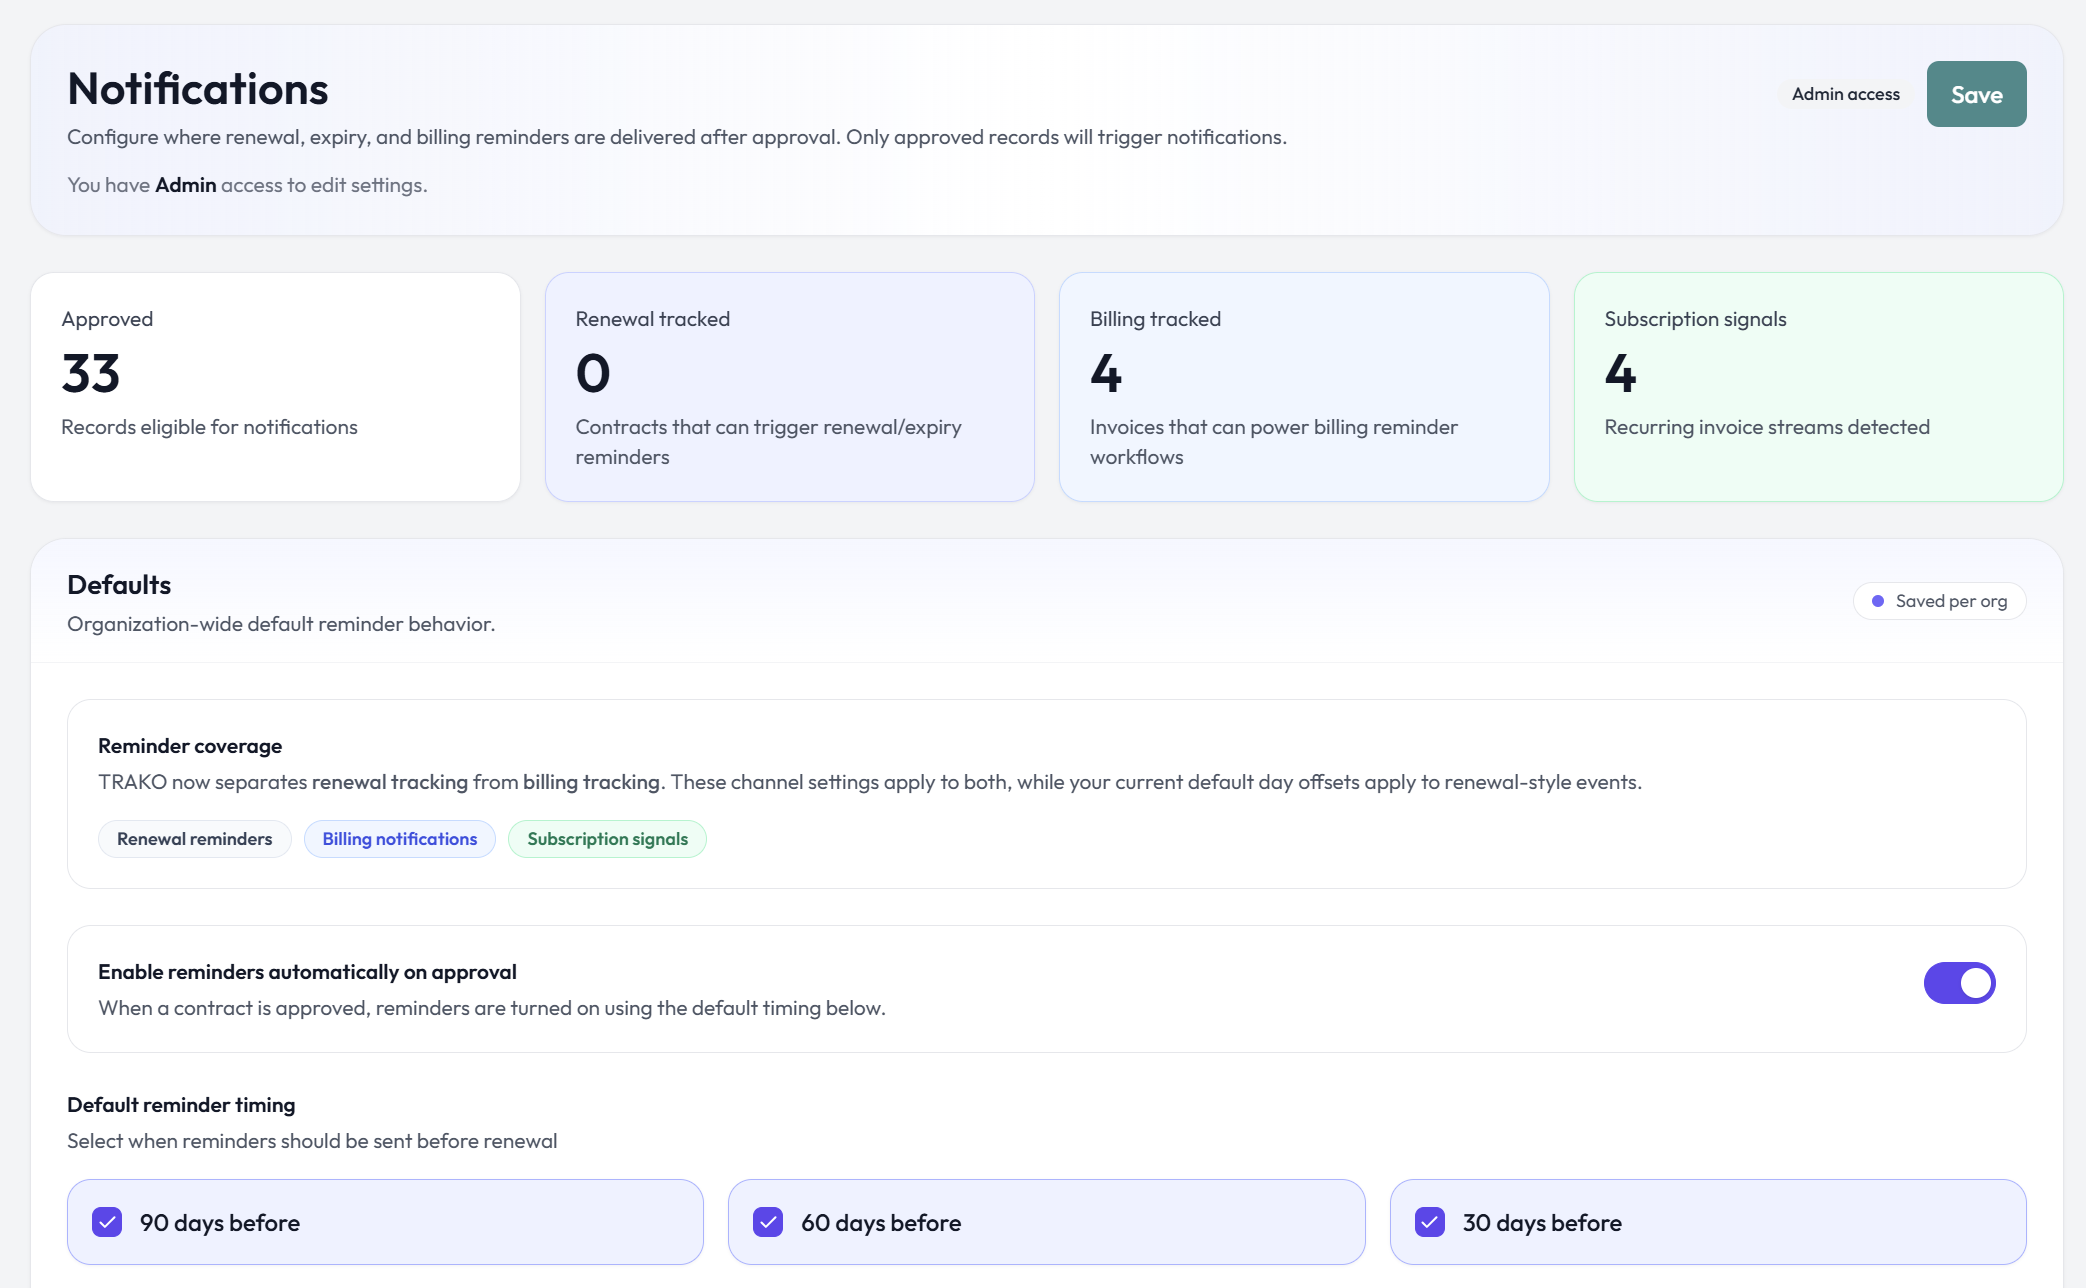Open the Subscription signals stream card

click(x=1818, y=386)
